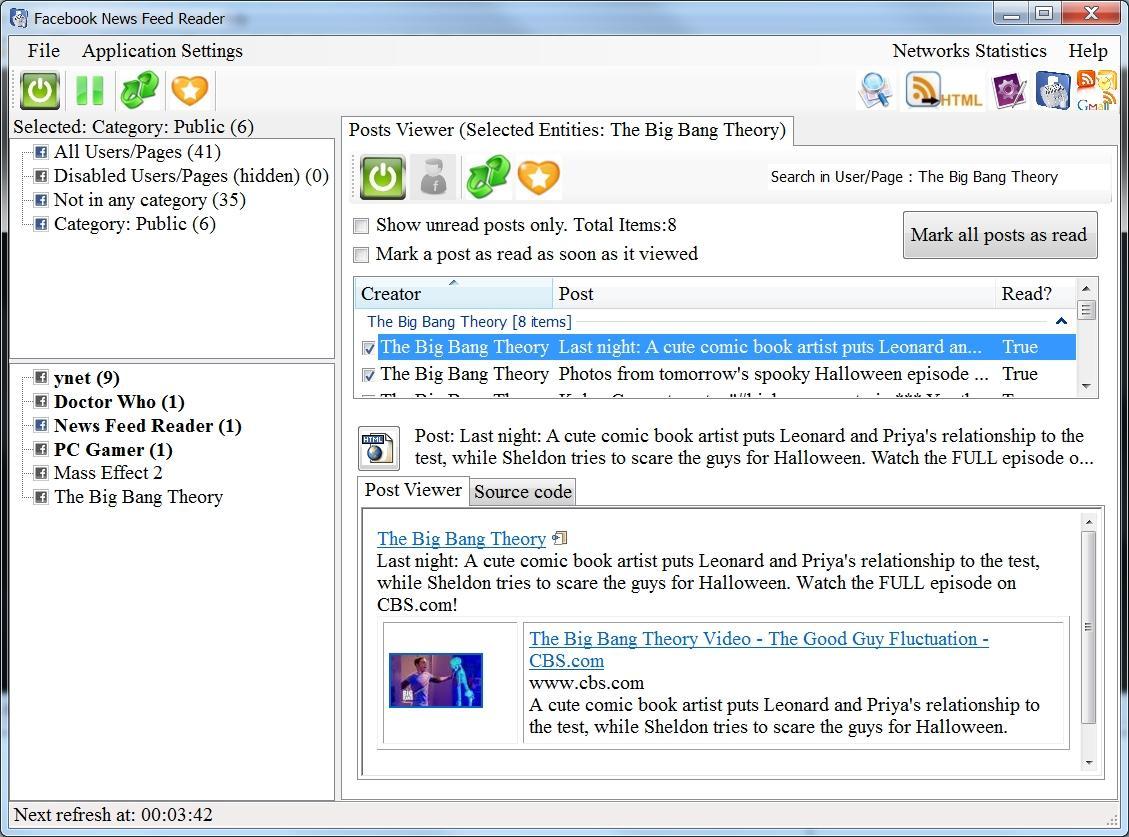Open The Good Guy Fluctuation video link
This screenshot has height=837, width=1129.
758,649
